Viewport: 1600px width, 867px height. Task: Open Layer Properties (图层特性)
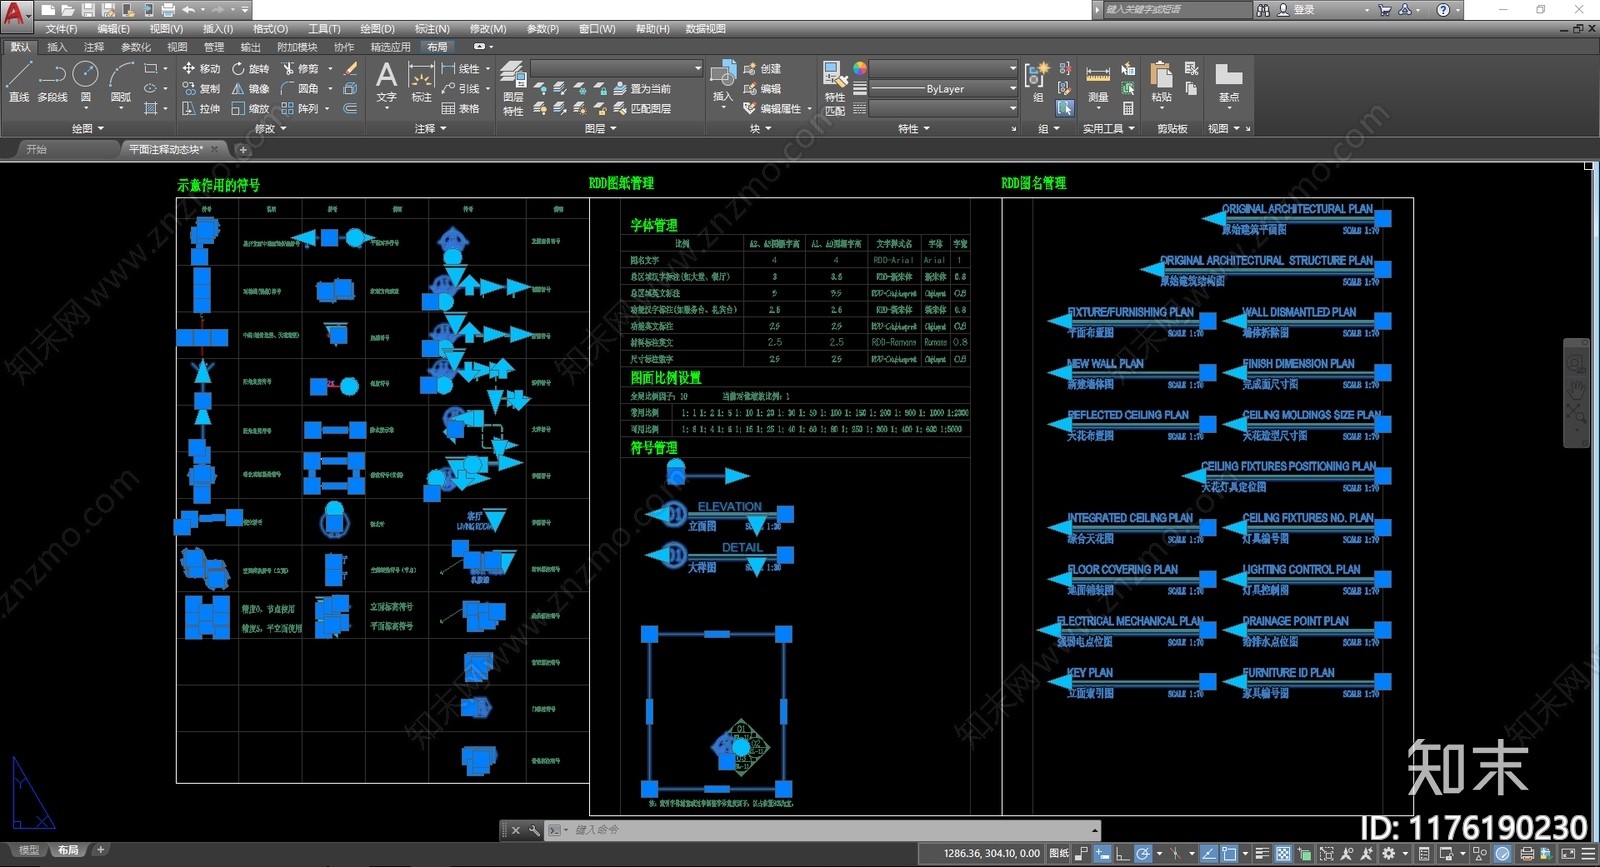click(513, 88)
